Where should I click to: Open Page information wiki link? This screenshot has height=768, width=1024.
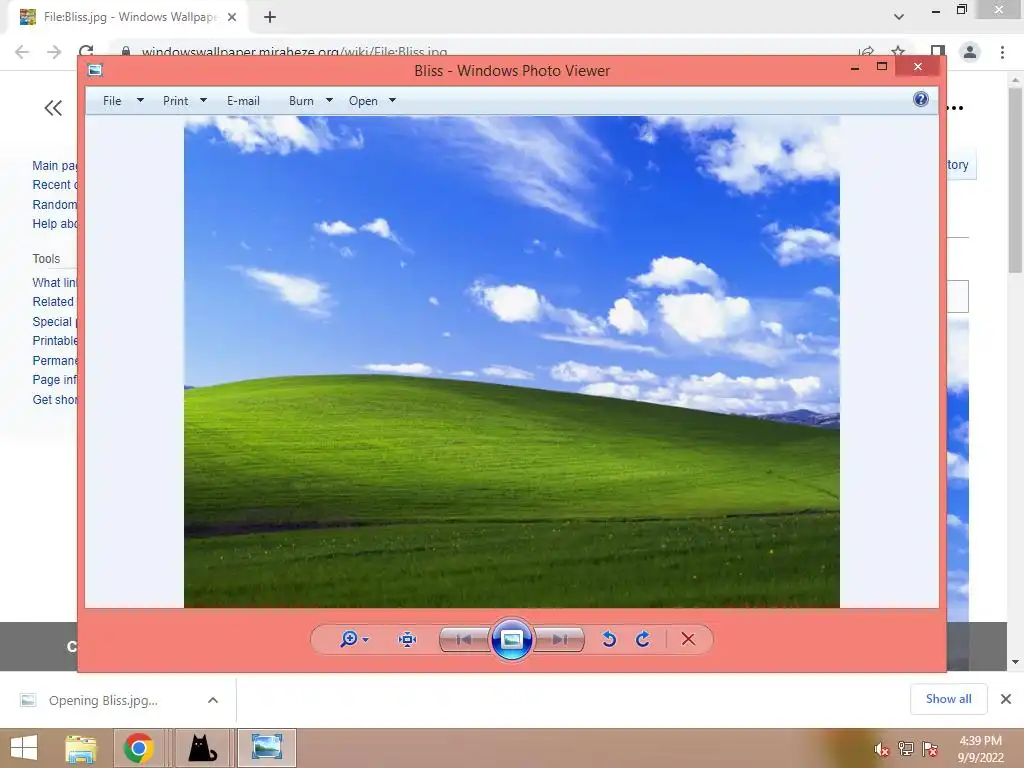point(55,379)
